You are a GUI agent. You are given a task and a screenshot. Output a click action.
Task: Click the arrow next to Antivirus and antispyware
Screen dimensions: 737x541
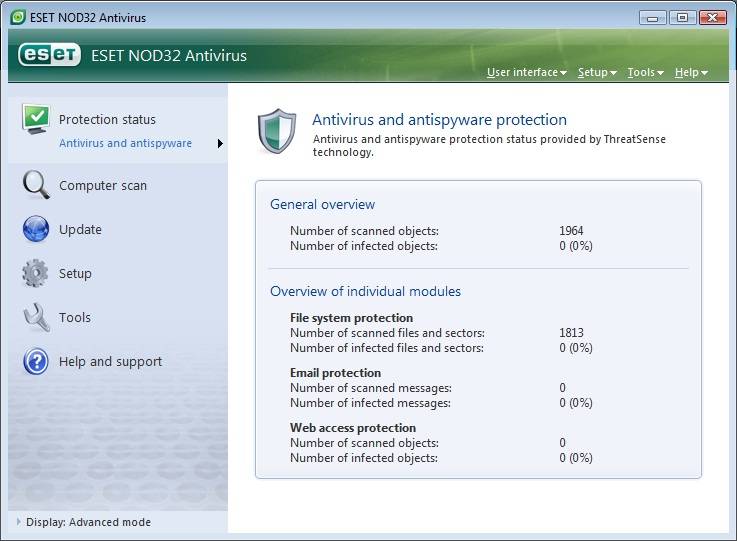(x=220, y=143)
